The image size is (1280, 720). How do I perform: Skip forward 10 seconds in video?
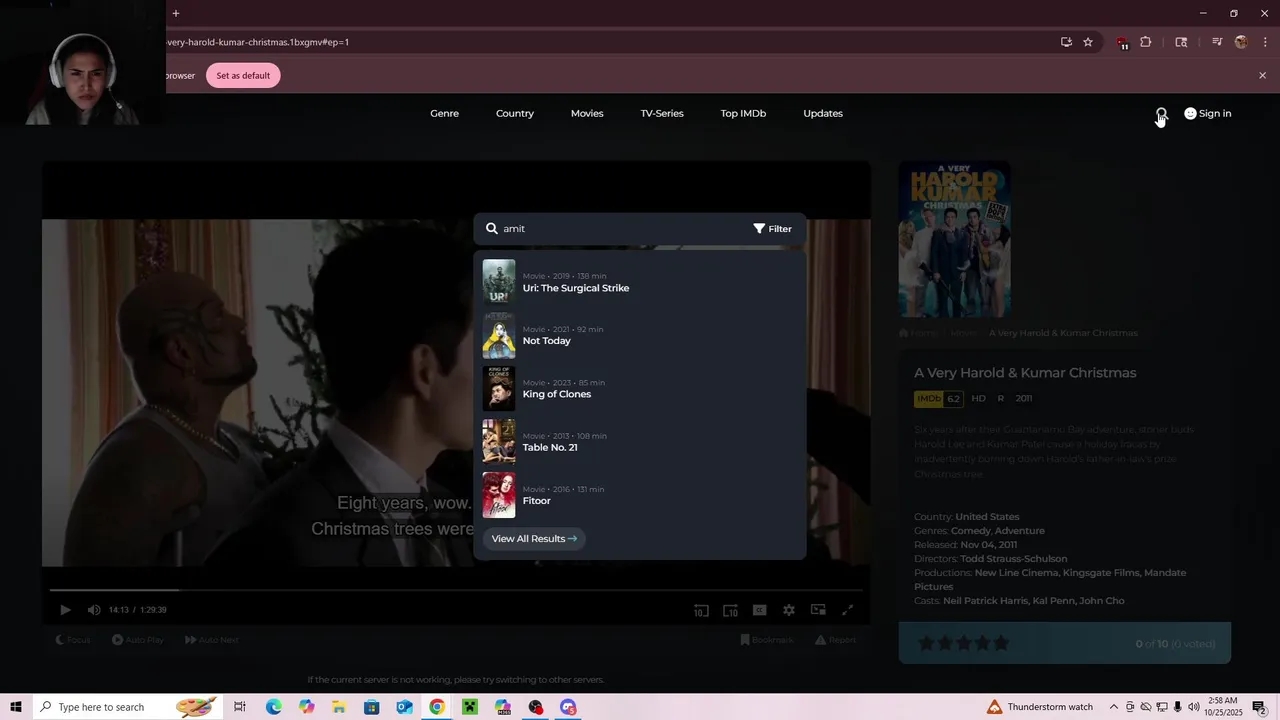coord(730,610)
